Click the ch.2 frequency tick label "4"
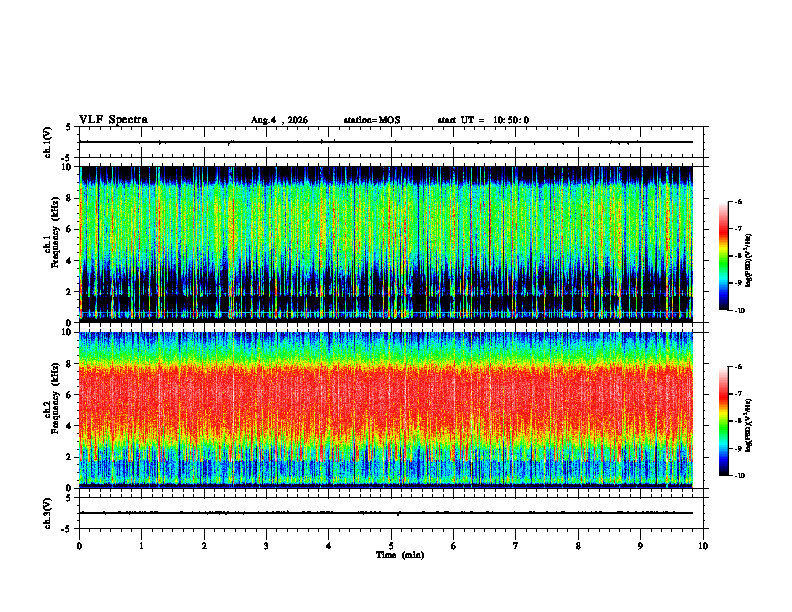The height and width of the screenshot is (612, 792). pyautogui.click(x=70, y=426)
